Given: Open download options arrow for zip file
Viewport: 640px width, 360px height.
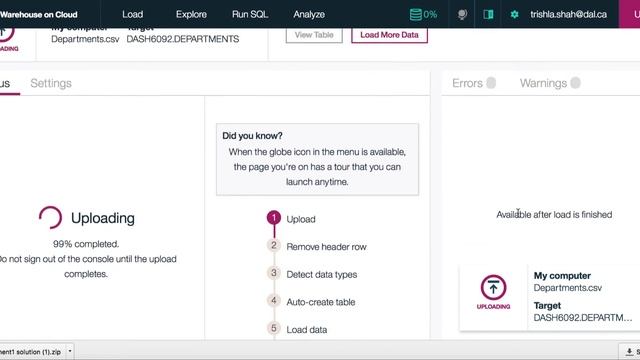Looking at the screenshot, I should [70, 351].
